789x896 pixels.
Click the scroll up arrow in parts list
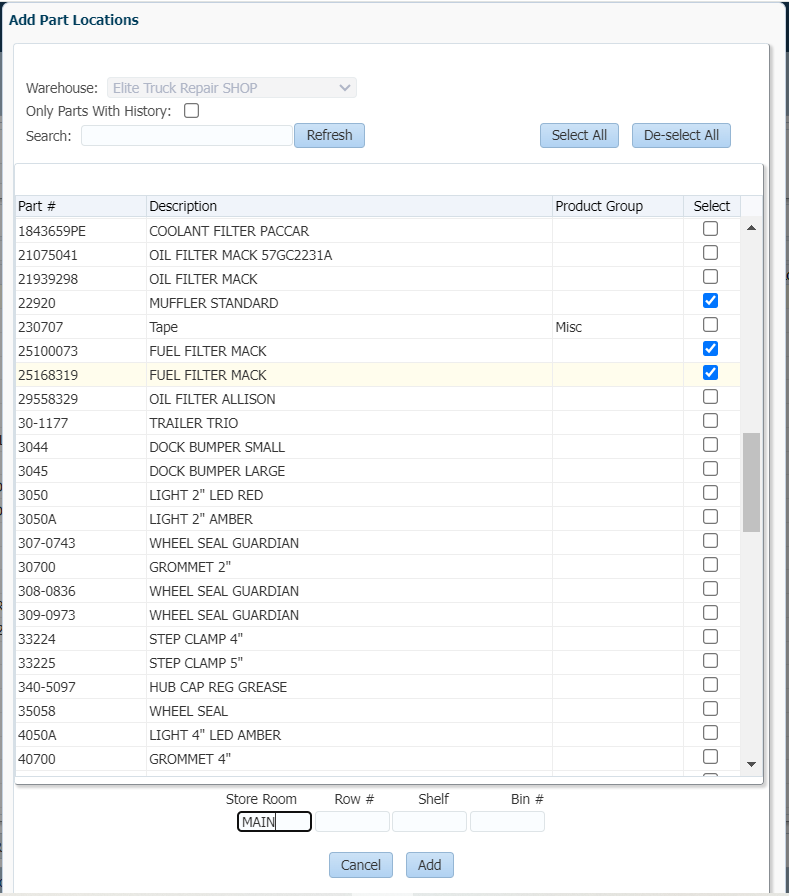(751, 227)
